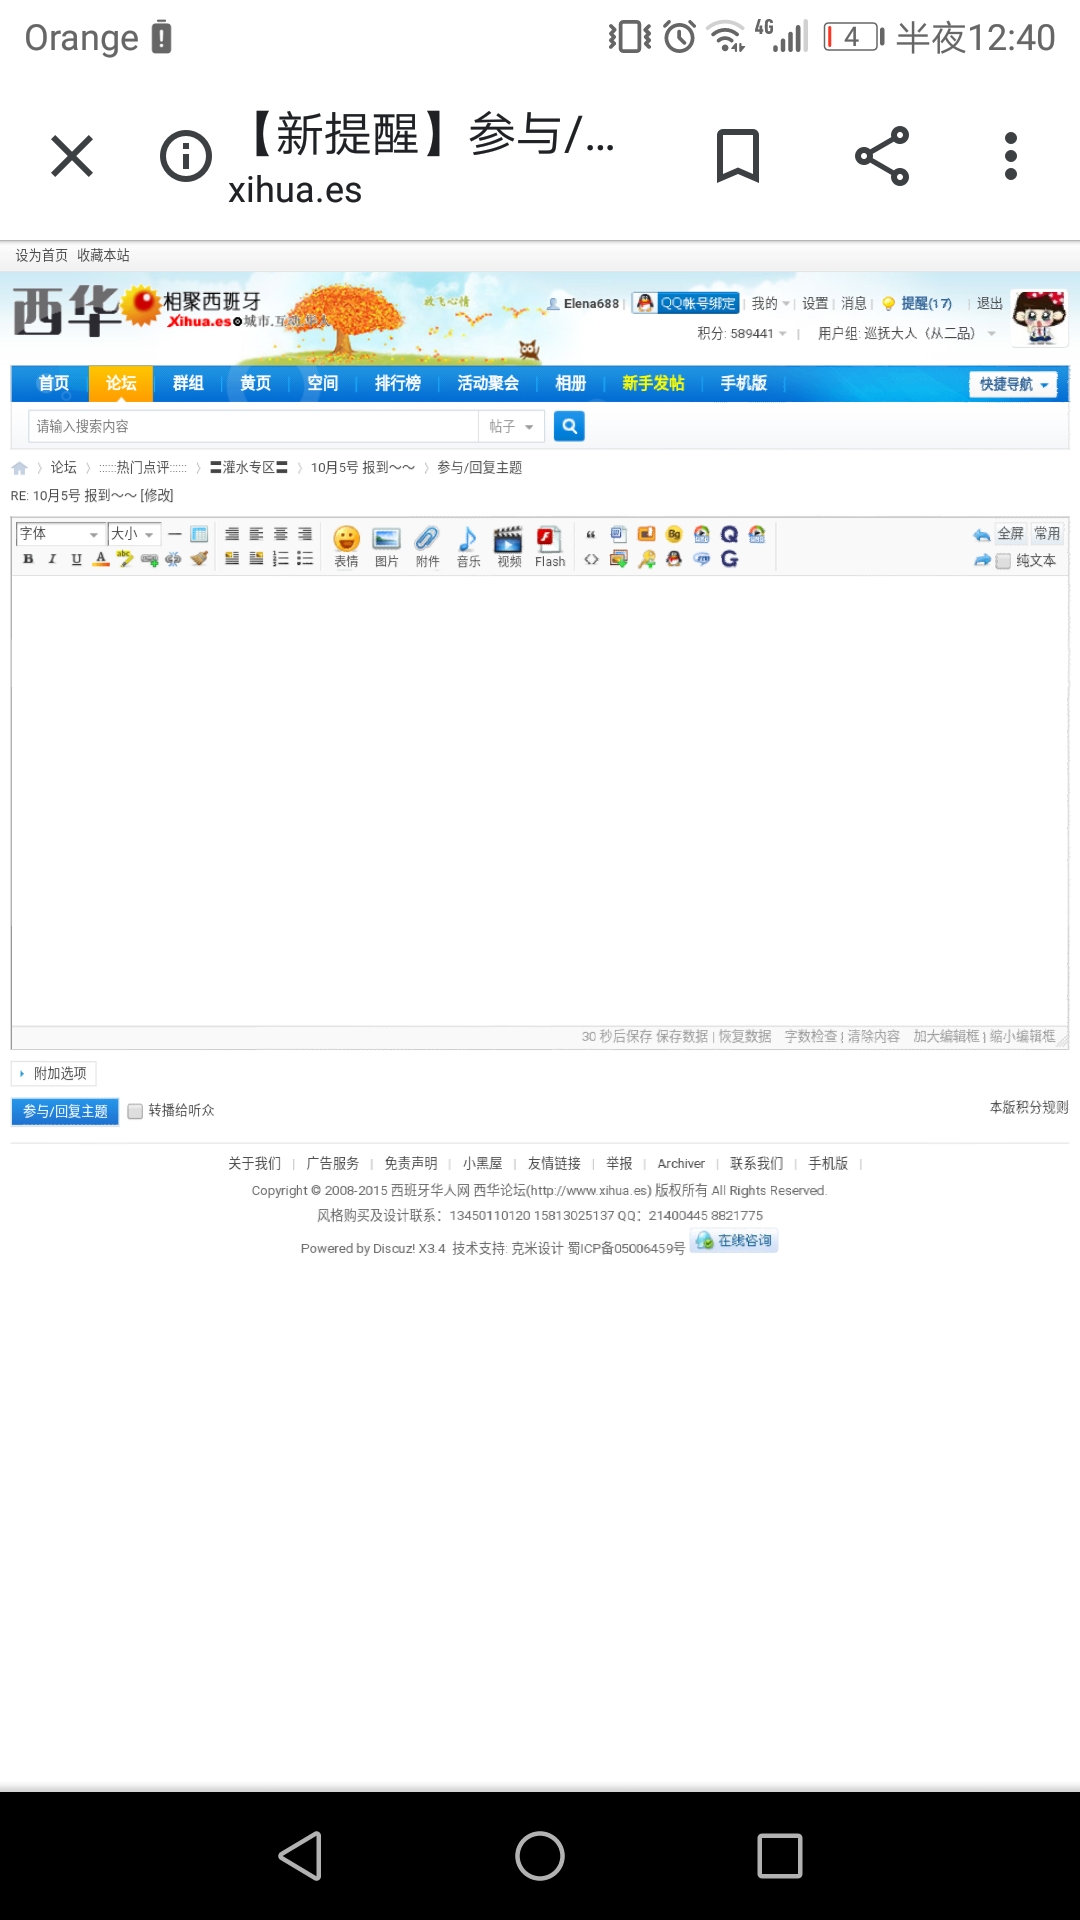Insert a horizontal rule line
The image size is (1080, 1920).
pyautogui.click(x=175, y=534)
